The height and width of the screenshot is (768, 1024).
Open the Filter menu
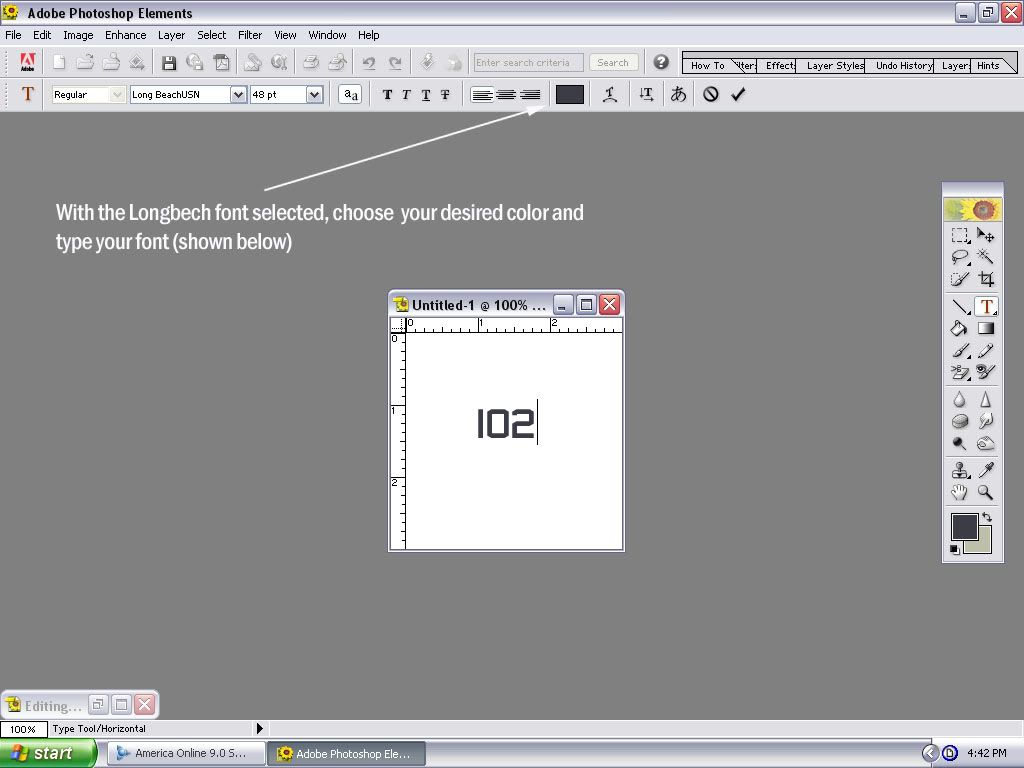[249, 35]
